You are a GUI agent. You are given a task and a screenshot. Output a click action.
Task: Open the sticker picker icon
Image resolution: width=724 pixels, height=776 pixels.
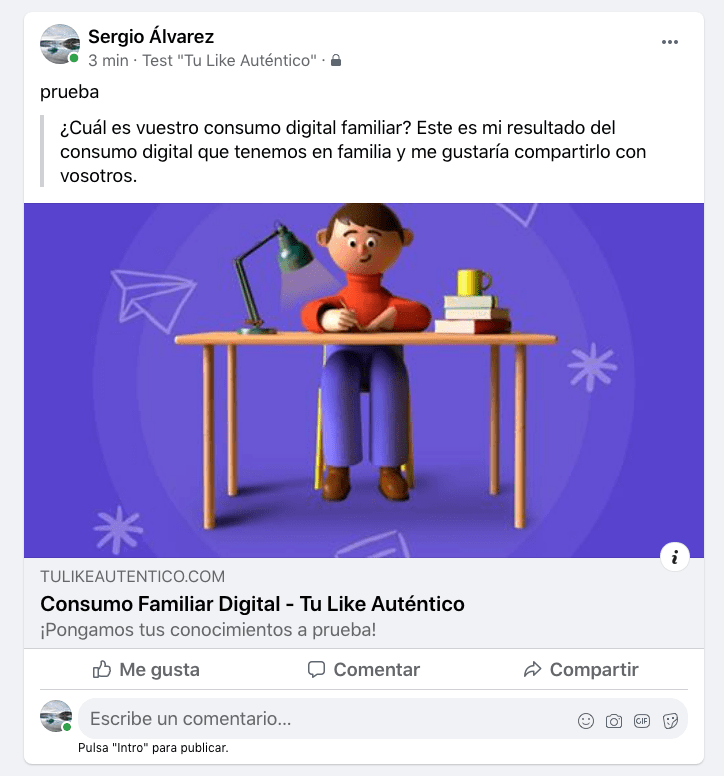pyautogui.click(x=670, y=721)
